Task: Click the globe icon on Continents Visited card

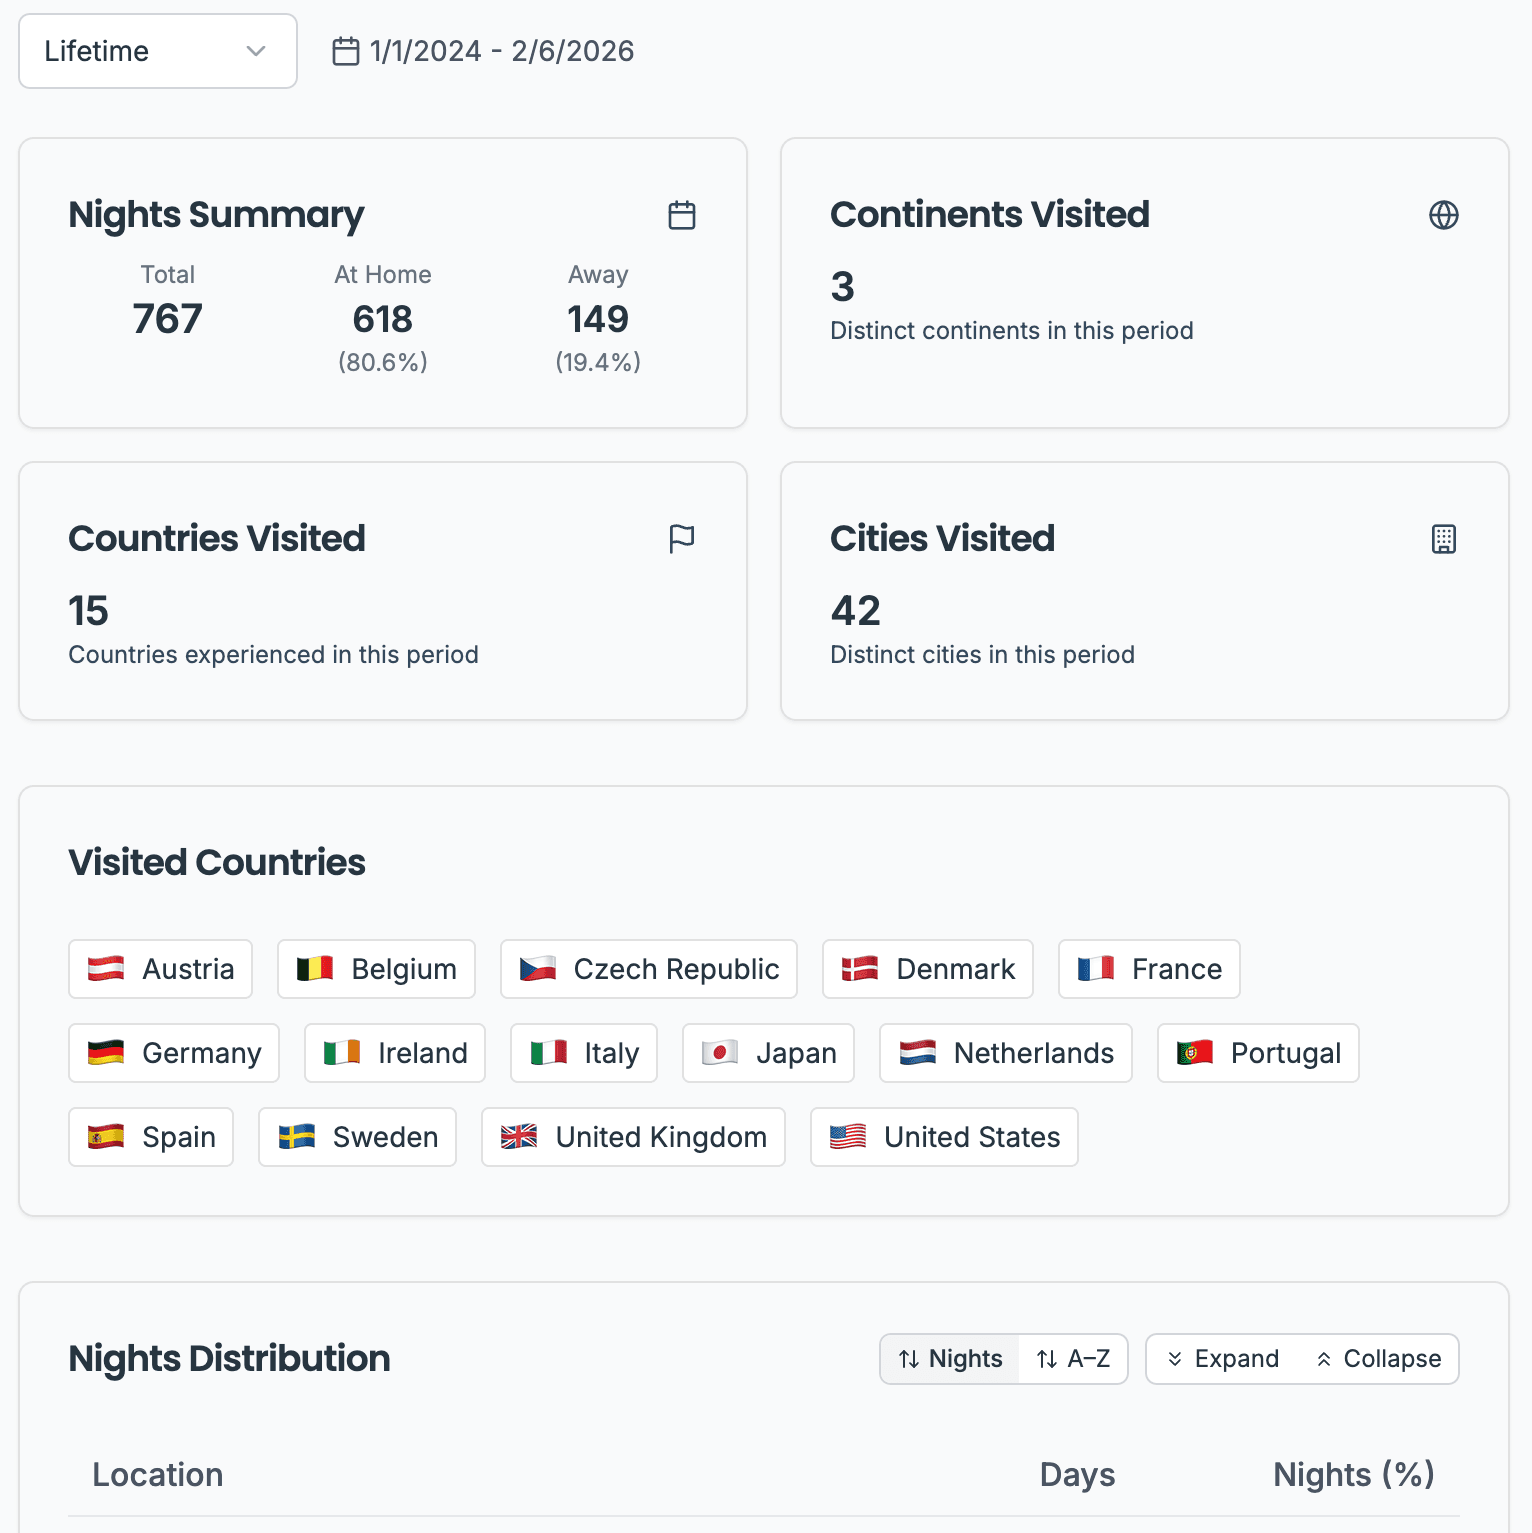Action: pos(1444,214)
